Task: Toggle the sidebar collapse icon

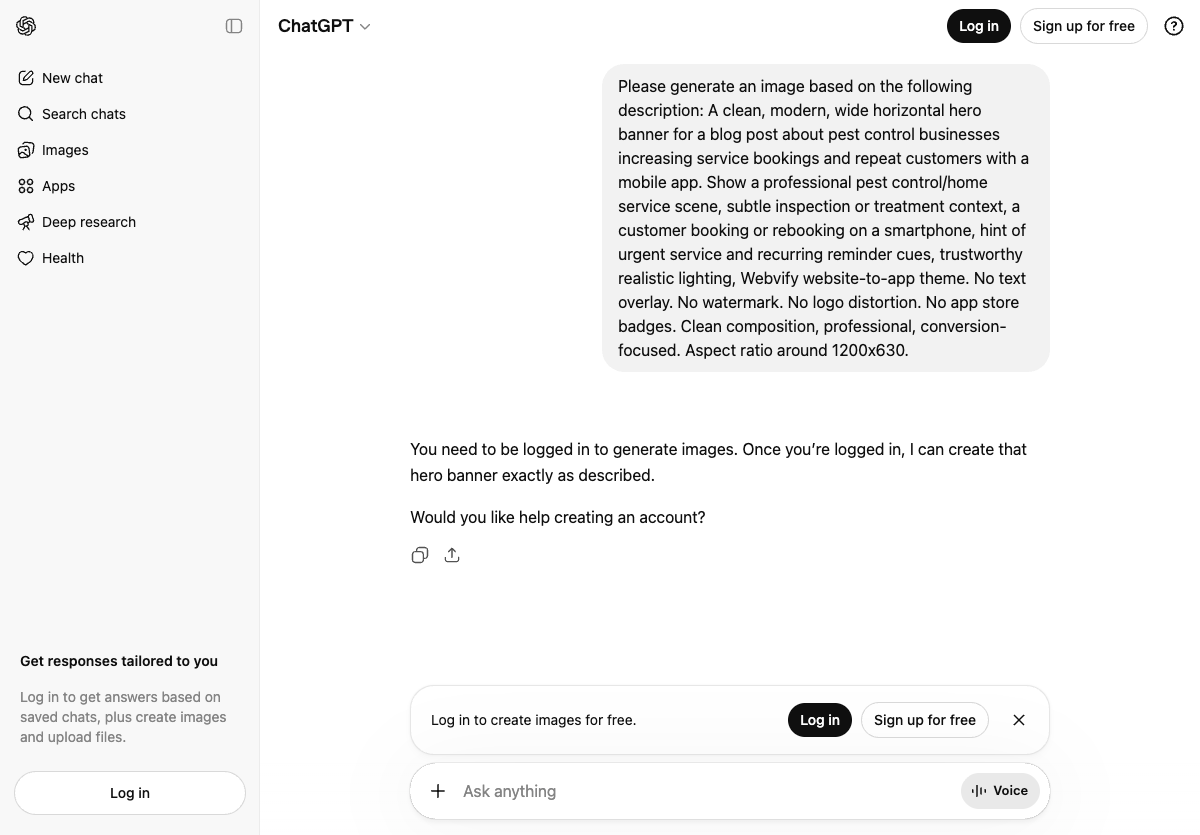Action: pyautogui.click(x=234, y=26)
